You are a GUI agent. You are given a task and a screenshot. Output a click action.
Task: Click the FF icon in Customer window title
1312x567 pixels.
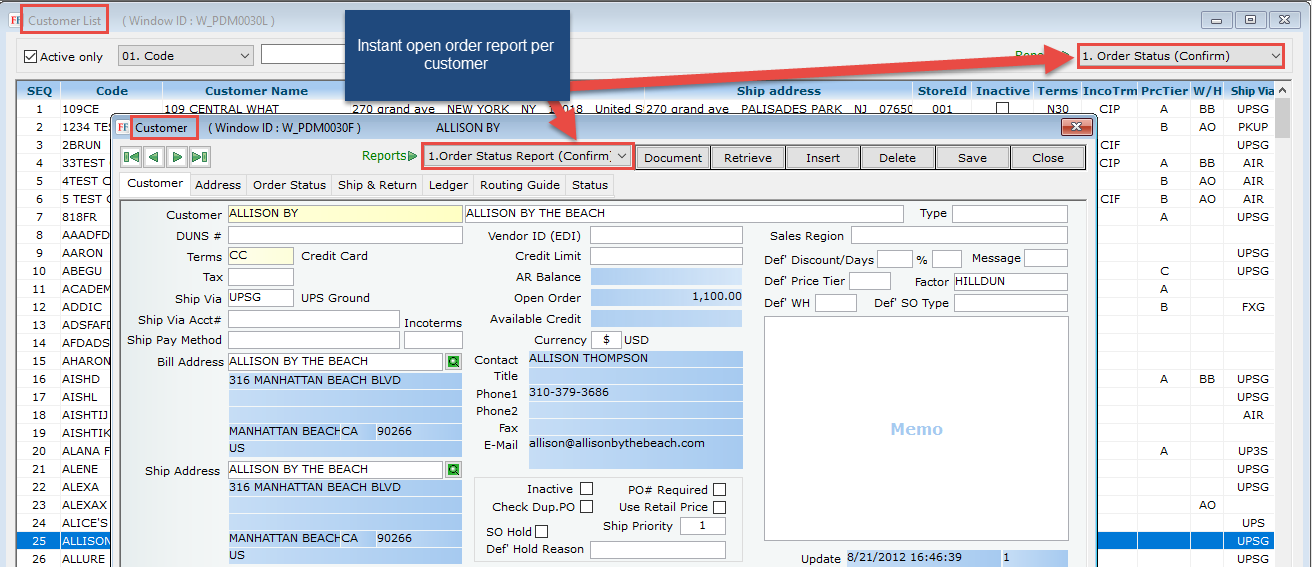click(122, 128)
